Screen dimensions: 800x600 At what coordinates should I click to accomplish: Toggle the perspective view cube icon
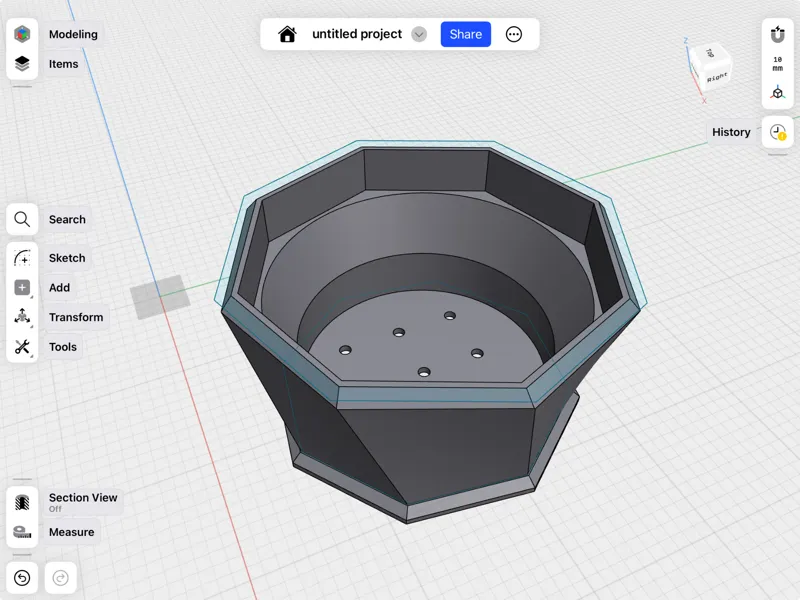(778, 93)
